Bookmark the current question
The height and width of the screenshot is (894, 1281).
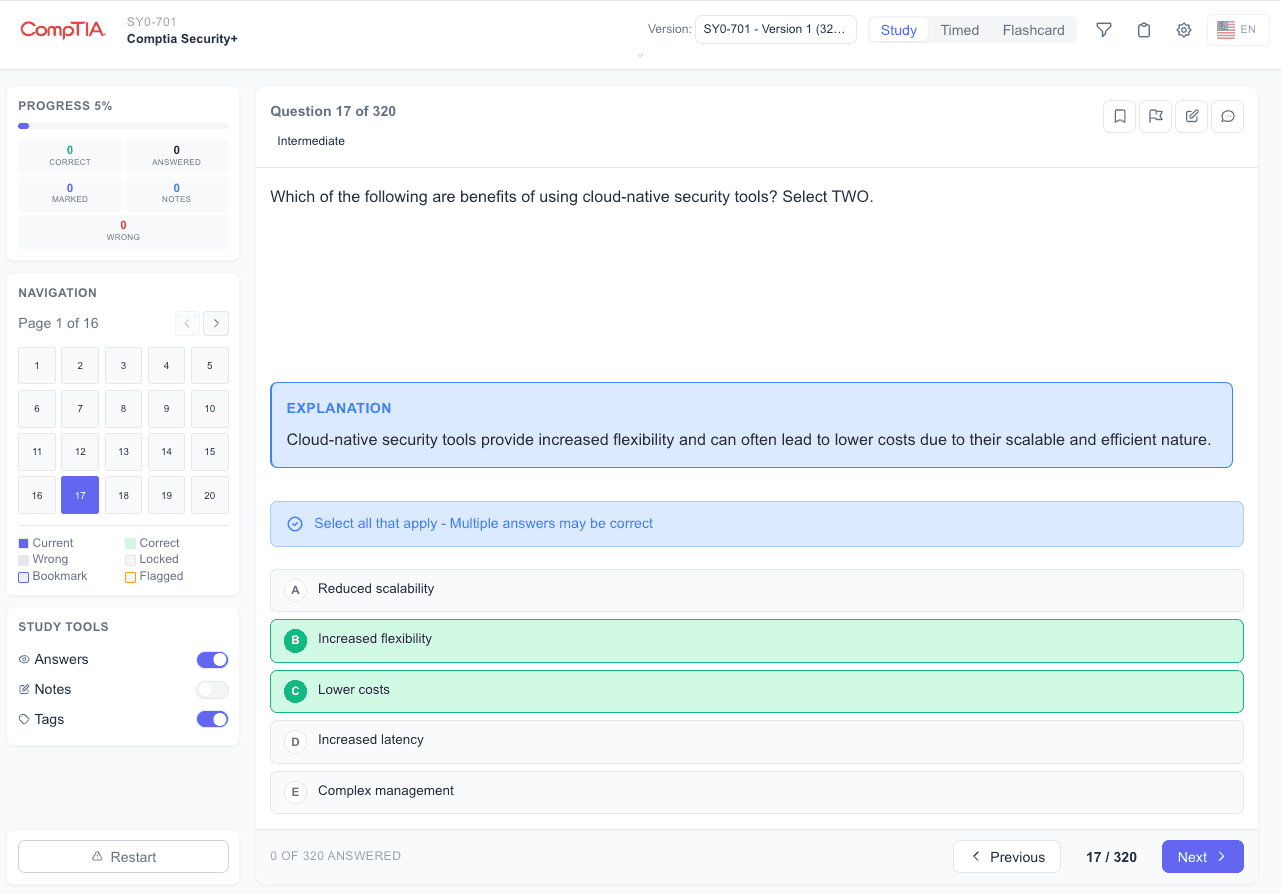(1119, 116)
